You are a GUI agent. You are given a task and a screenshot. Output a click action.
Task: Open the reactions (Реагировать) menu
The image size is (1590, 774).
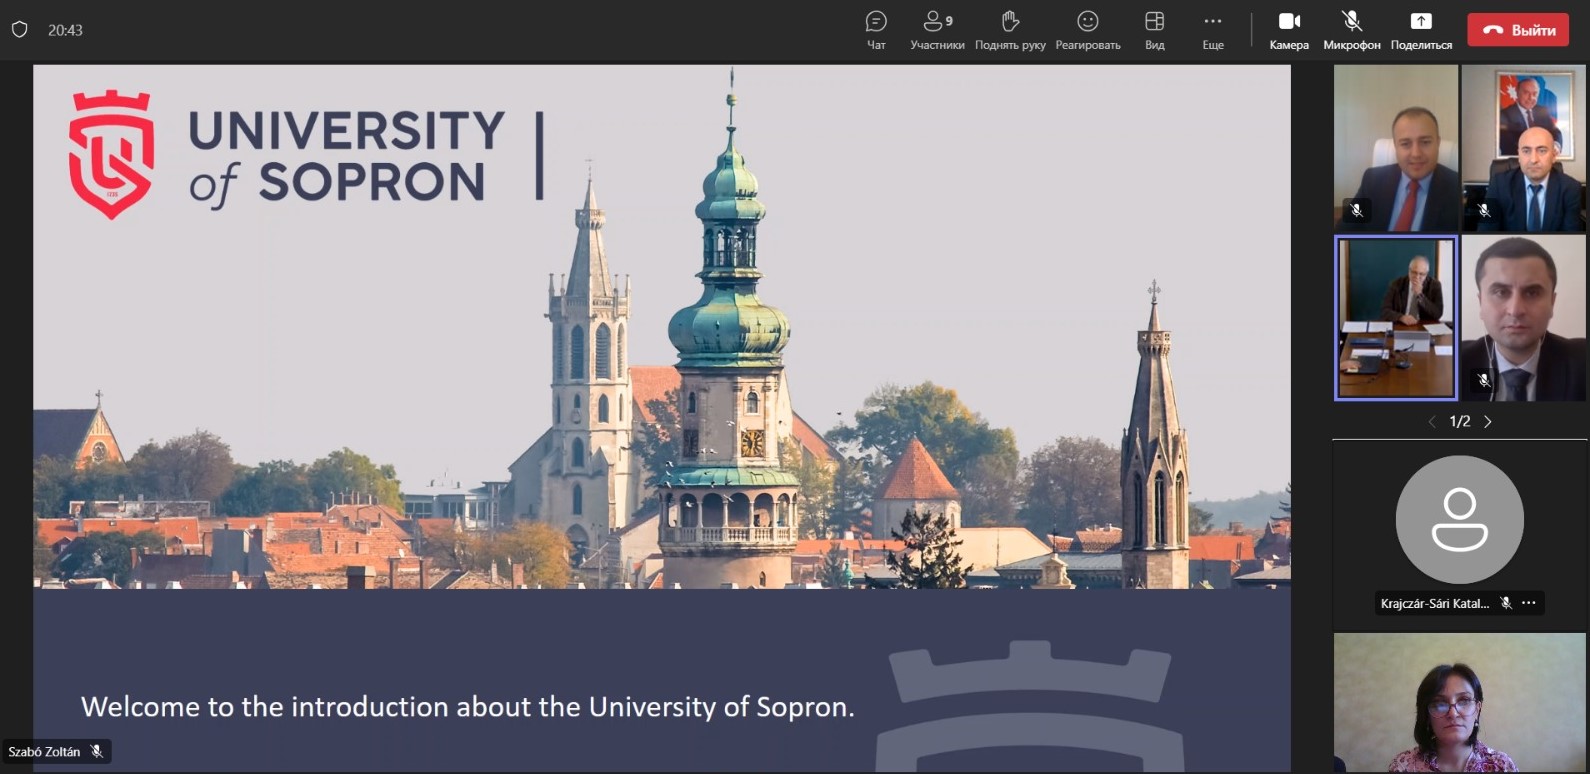(x=1088, y=29)
